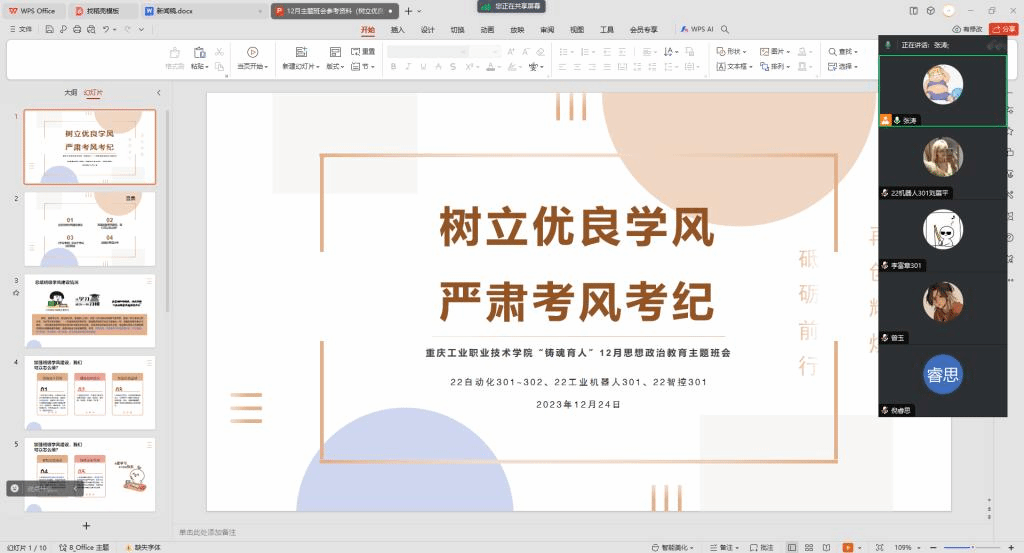Select slide 4 thumbnail
Image resolution: width=1024 pixels, height=553 pixels.
tap(90, 392)
